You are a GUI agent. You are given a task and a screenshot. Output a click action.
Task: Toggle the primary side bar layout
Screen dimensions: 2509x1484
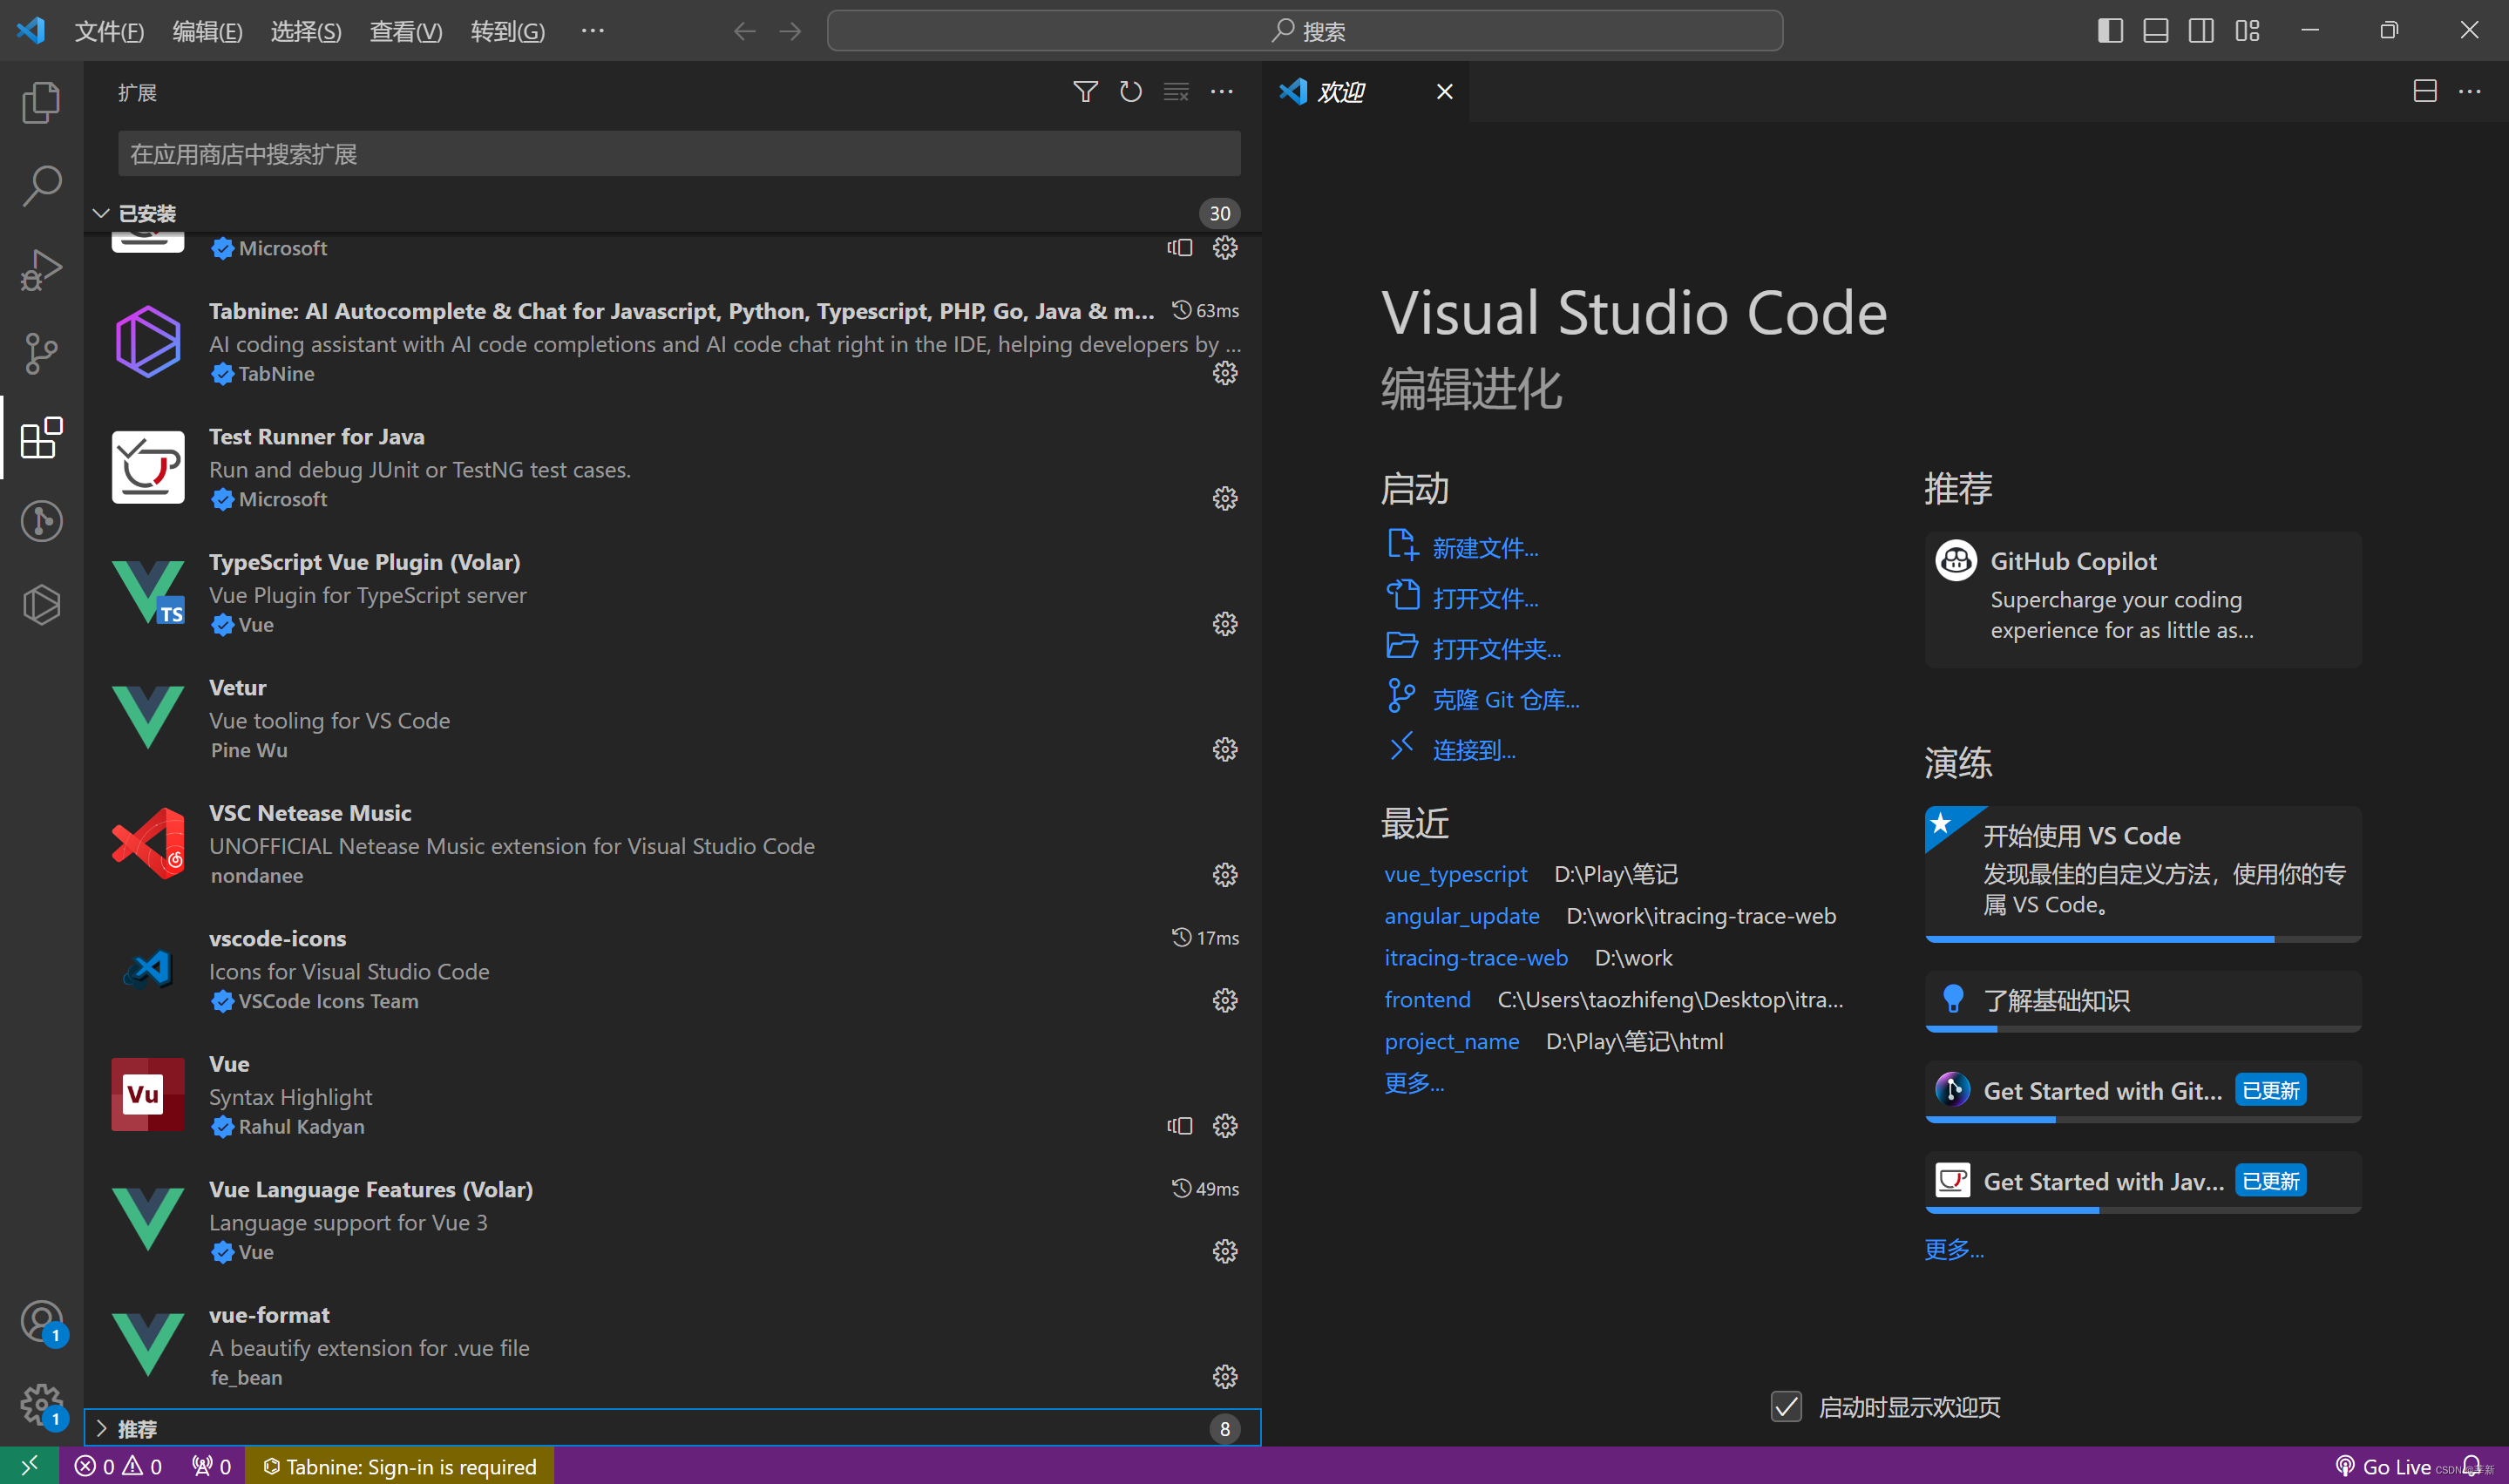(x=2110, y=31)
